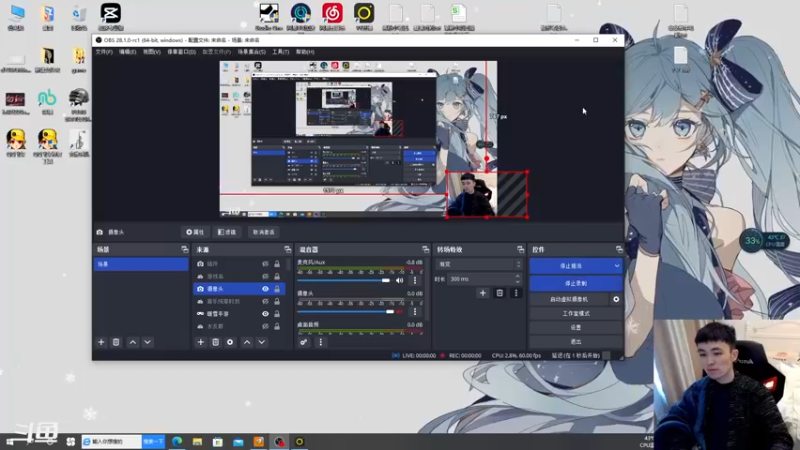This screenshot has height=450, width=800.
Task: Add a transition with plus icon
Action: [483, 293]
